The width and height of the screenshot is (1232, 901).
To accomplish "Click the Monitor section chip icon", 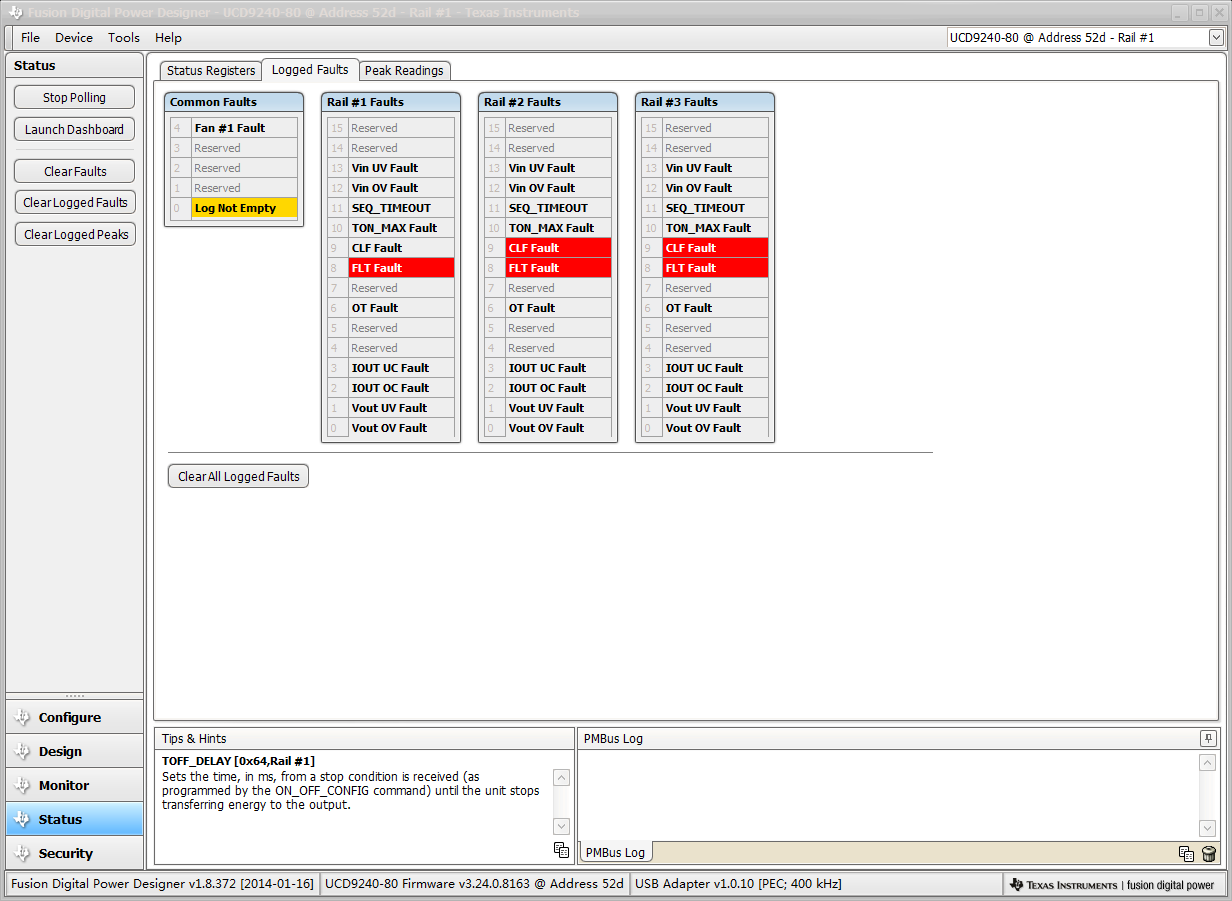I will 22,786.
